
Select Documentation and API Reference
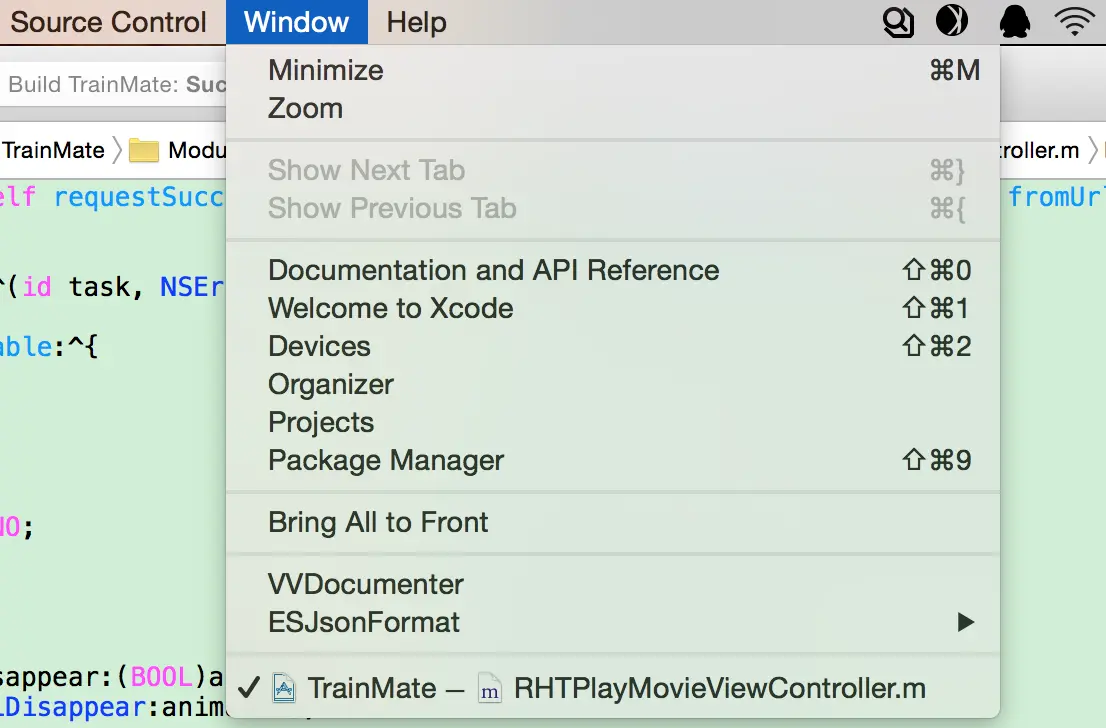tap(493, 270)
